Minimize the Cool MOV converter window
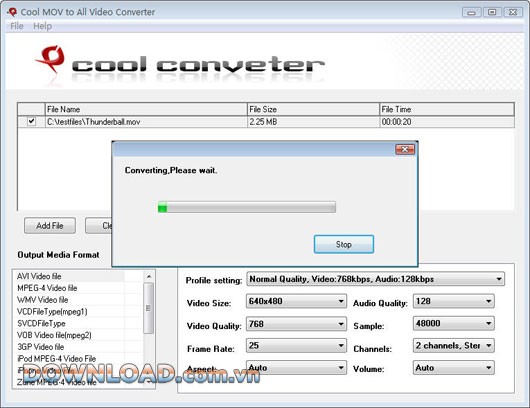 click(472, 12)
